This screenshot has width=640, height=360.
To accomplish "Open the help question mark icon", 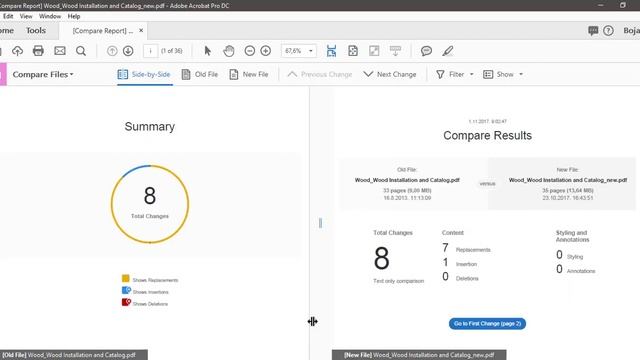I will tap(608, 31).
